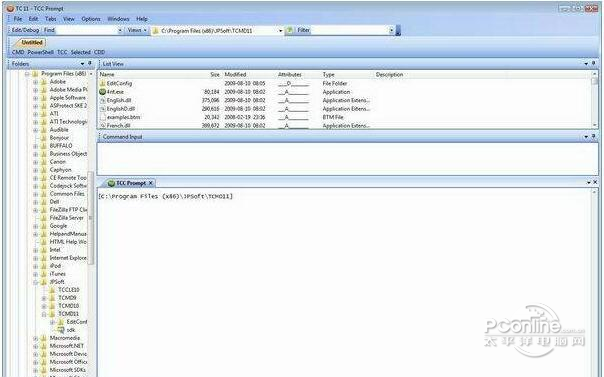604x377 pixels.
Task: Expand the TCMD9 folder node
Action: [44, 298]
